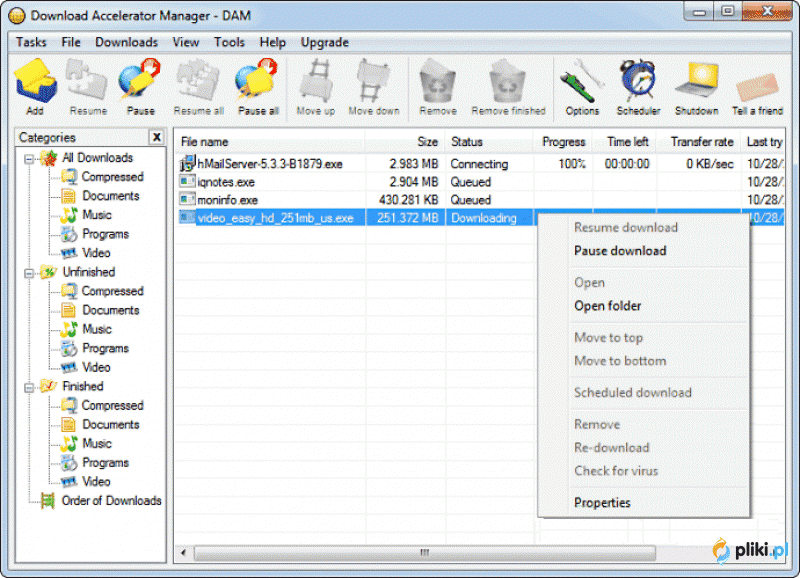This screenshot has width=800, height=578.
Task: Click the Resume toolbar icon
Action: [x=88, y=87]
